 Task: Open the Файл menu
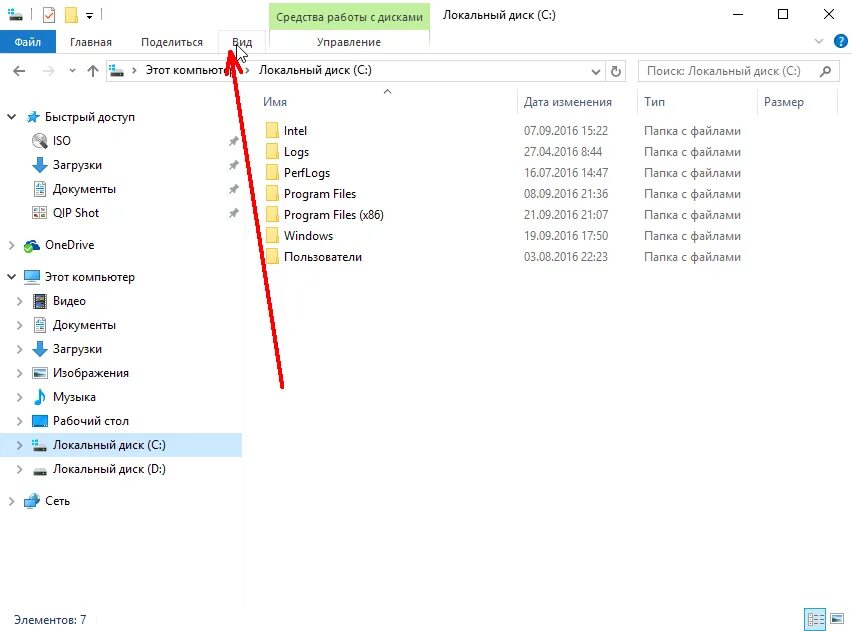click(28, 42)
